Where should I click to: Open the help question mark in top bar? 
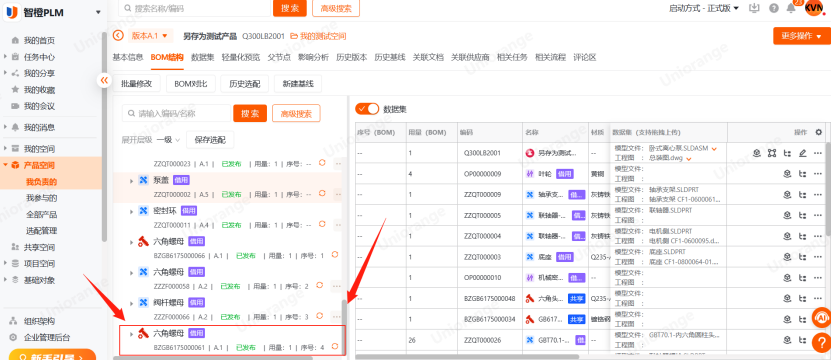(774, 8)
